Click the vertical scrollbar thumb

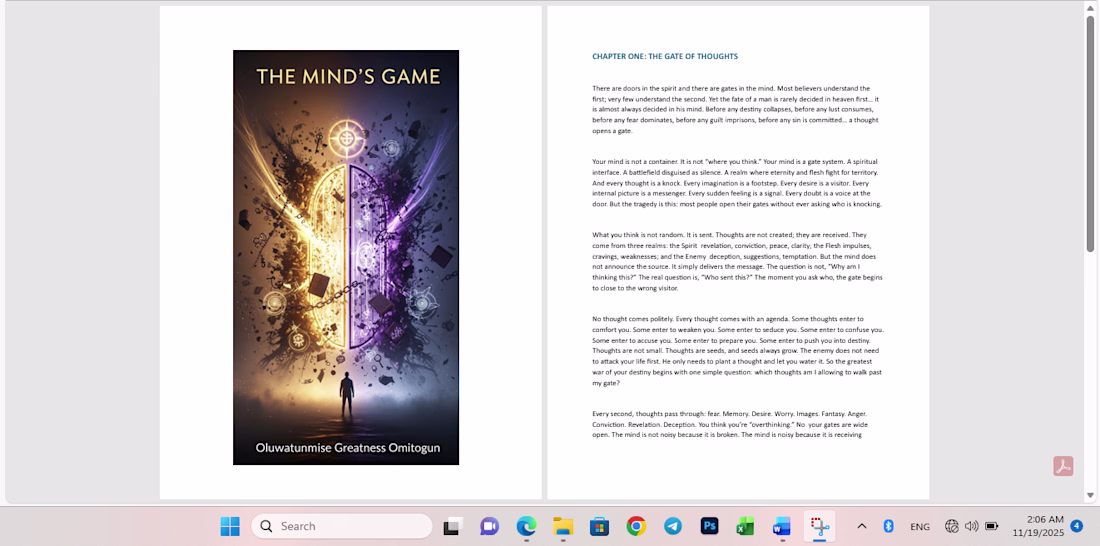[1090, 133]
